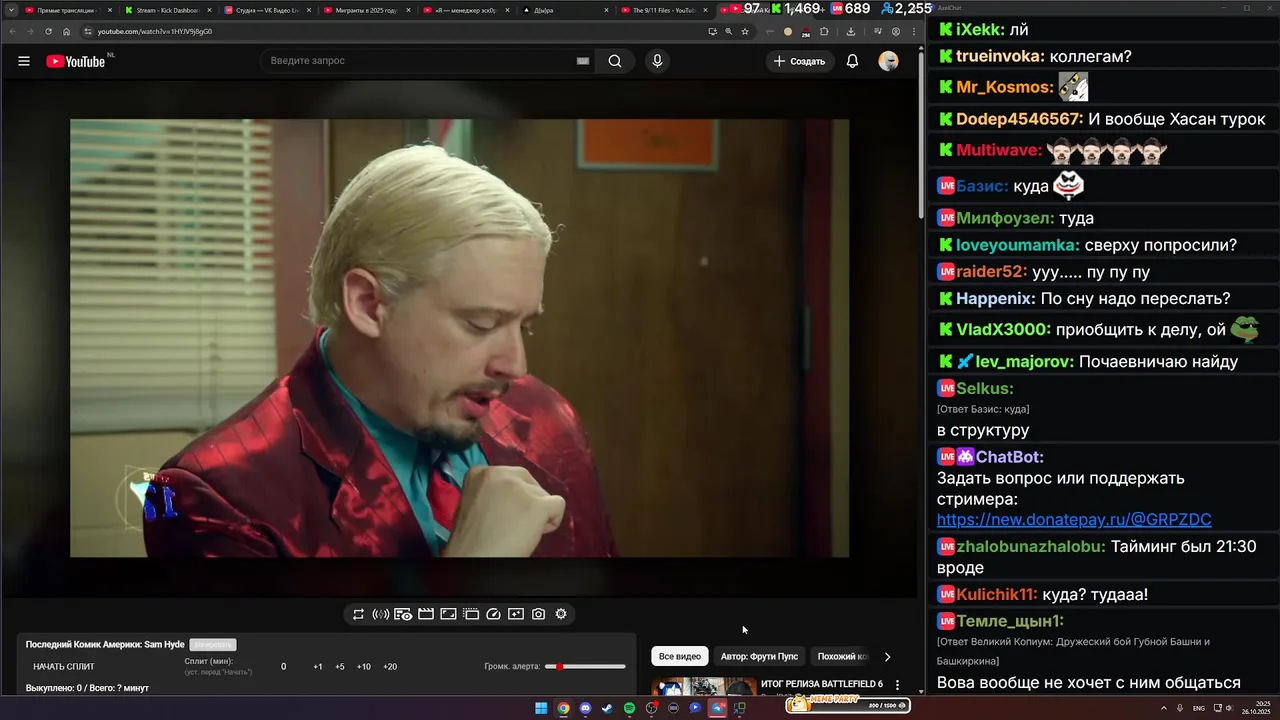Open the playback speed gauge icon
1280x720 pixels.
(493, 614)
